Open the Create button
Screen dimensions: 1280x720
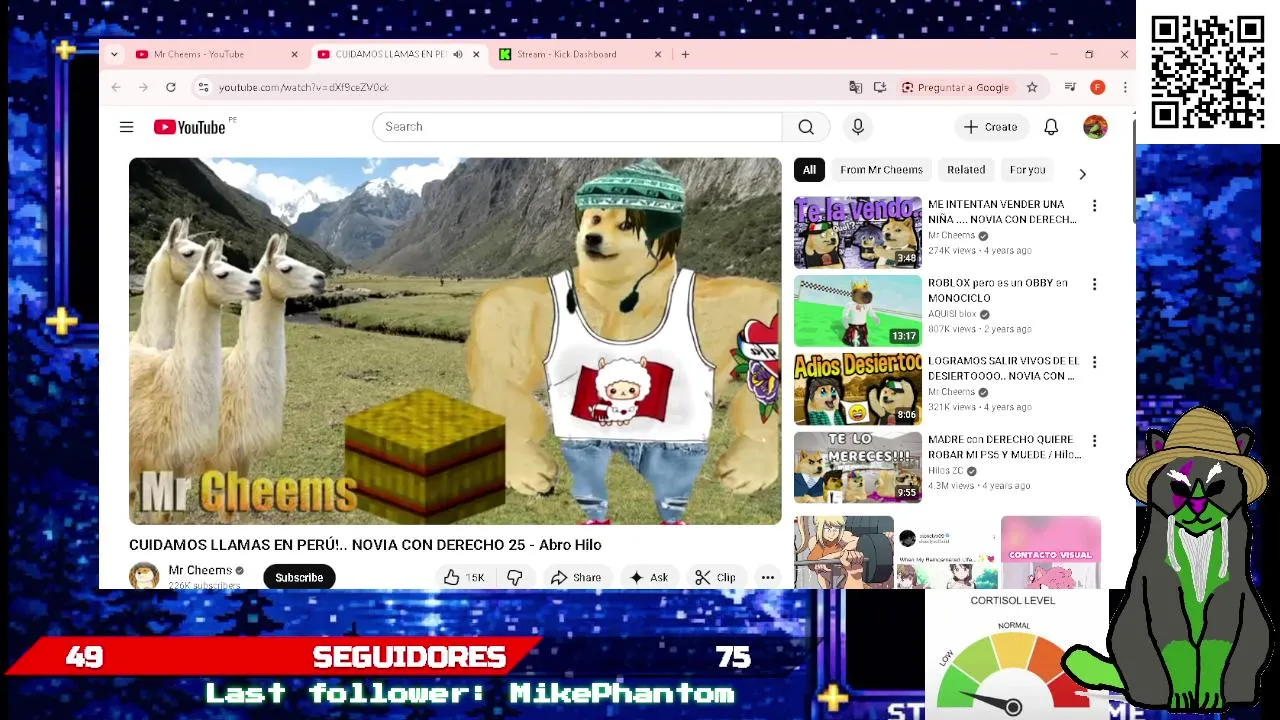coord(990,127)
